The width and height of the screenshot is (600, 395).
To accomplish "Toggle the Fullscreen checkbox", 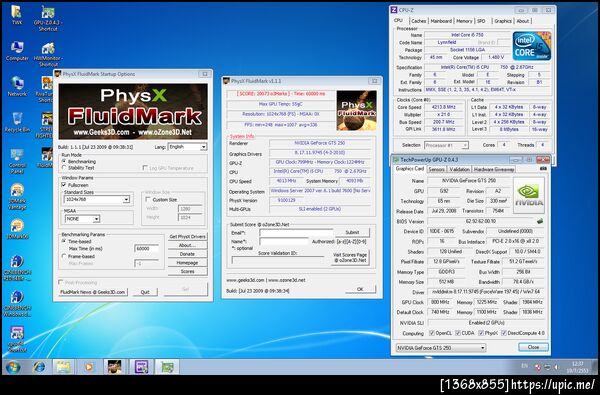I will pos(64,184).
